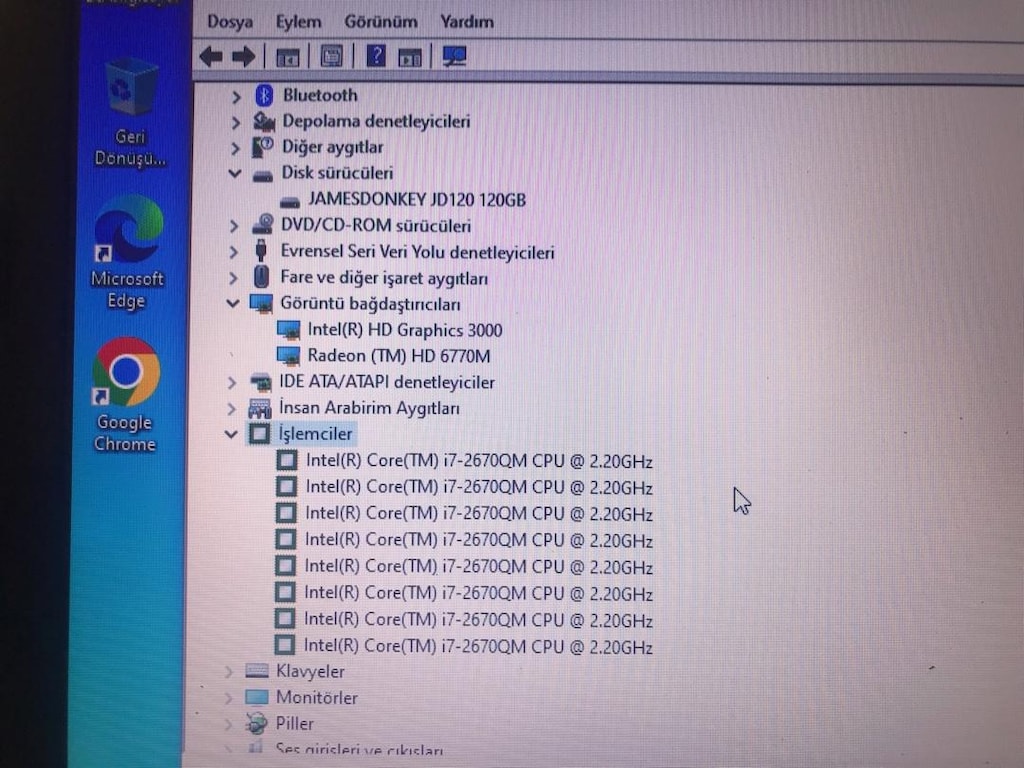Click Intel HD Graphics 3000 display icon
Image resolution: width=1024 pixels, height=768 pixels.
click(288, 330)
